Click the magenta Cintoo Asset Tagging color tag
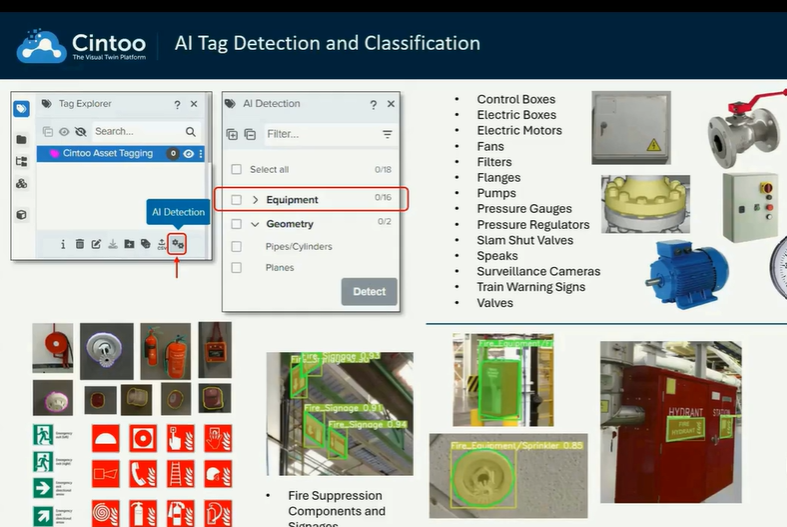This screenshot has height=527, width=787. (54, 154)
